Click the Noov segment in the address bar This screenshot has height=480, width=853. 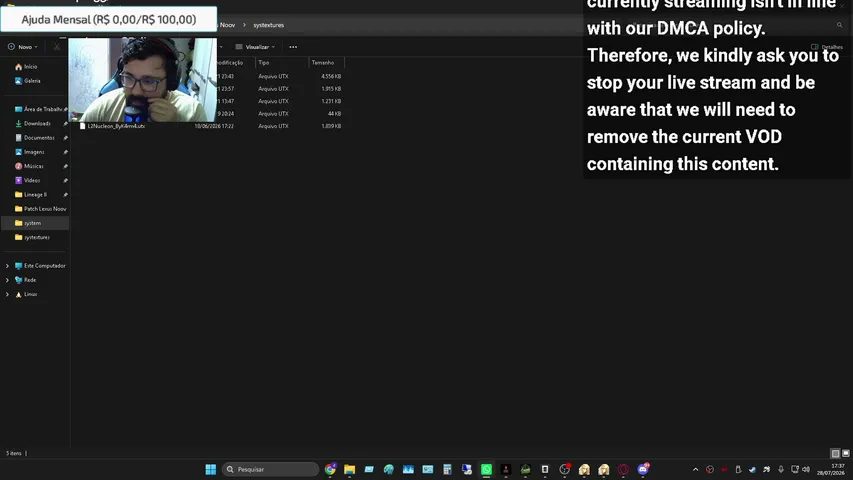(x=227, y=25)
